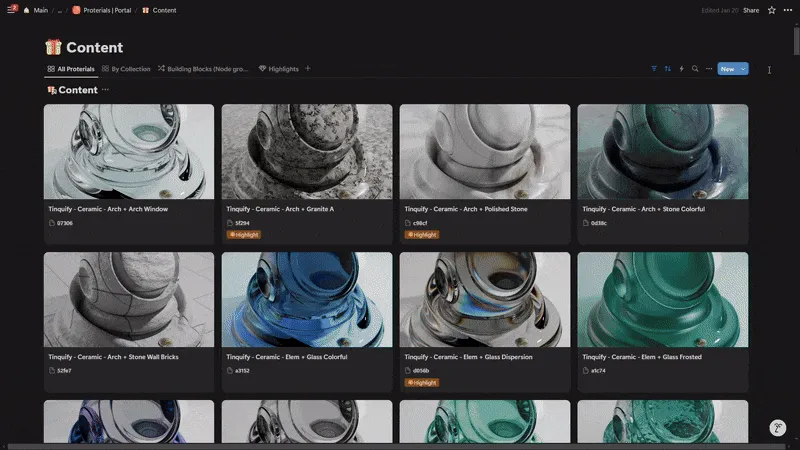800x450 pixels.
Task: Open the sort options icon
Action: (667, 68)
